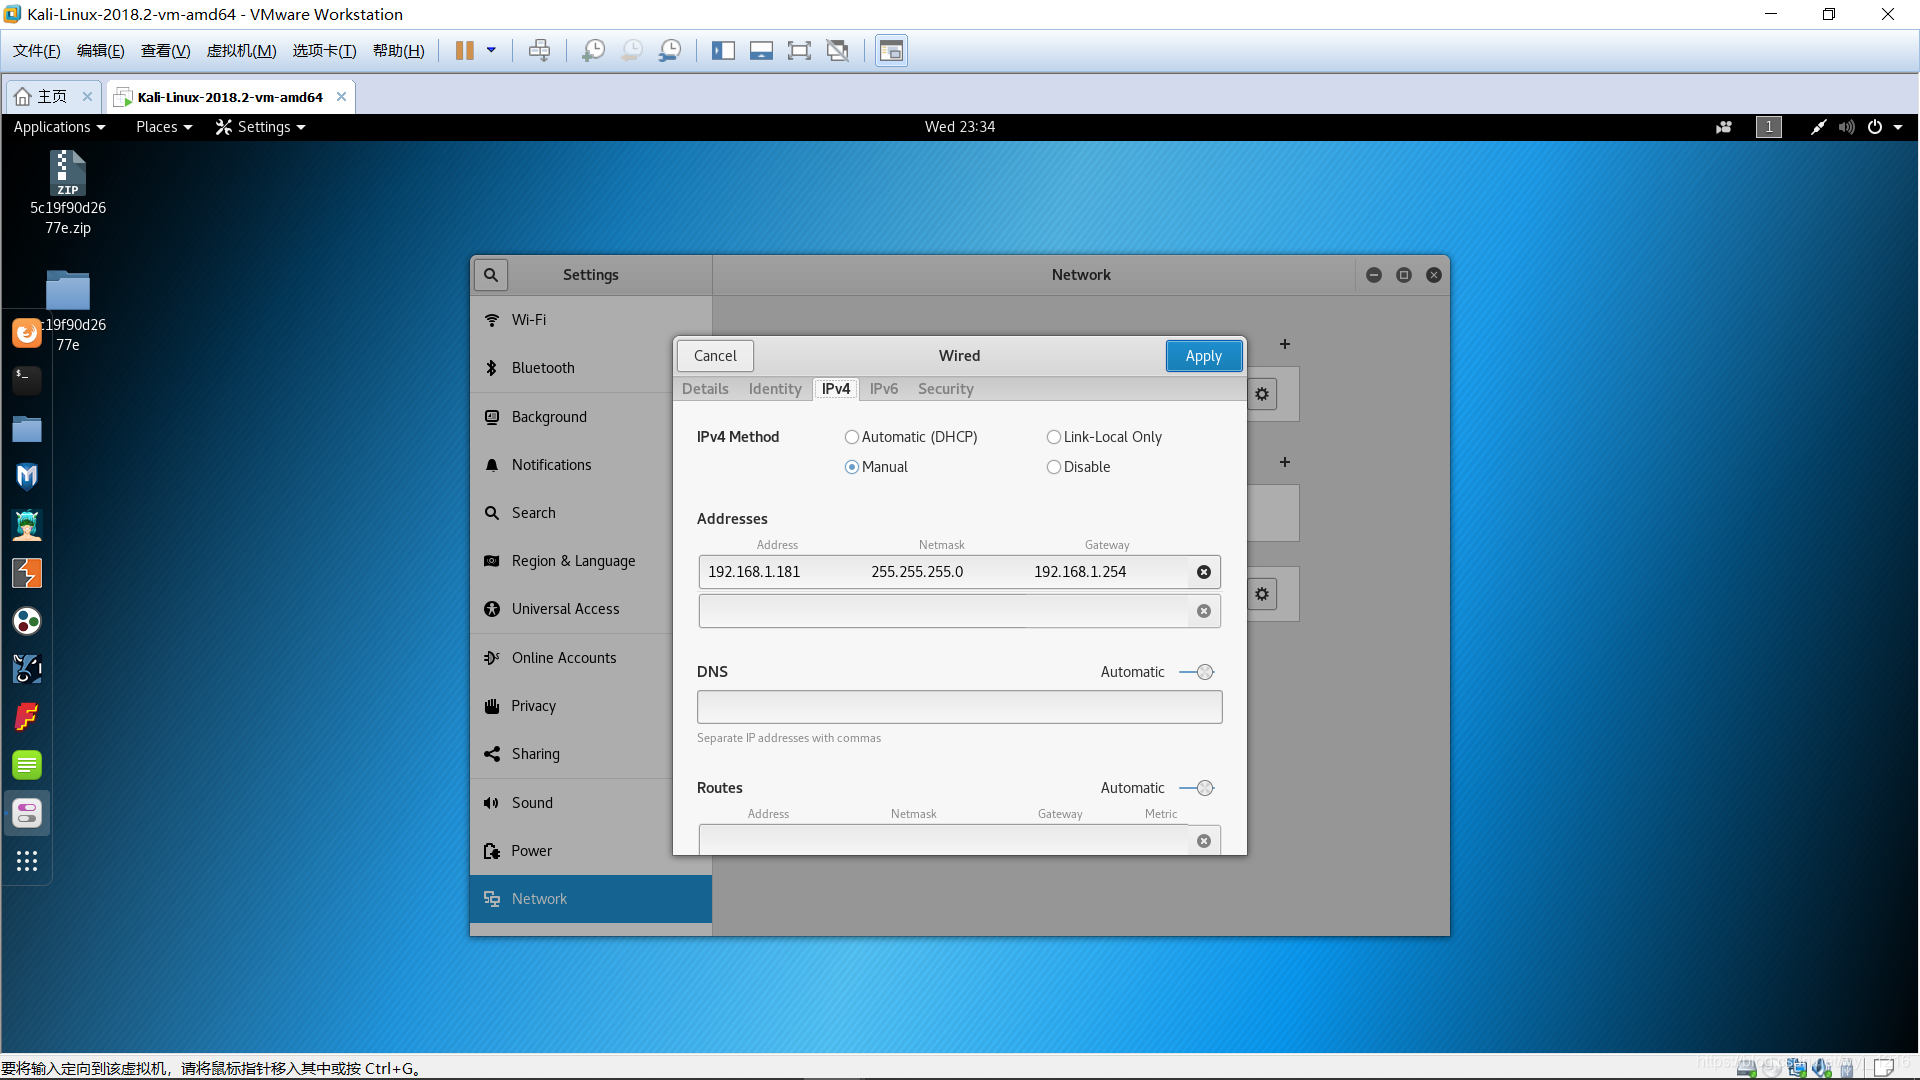Screen dimensions: 1920x1080
Task: Open gear settings for the lower connection
Action: [x=1262, y=594]
